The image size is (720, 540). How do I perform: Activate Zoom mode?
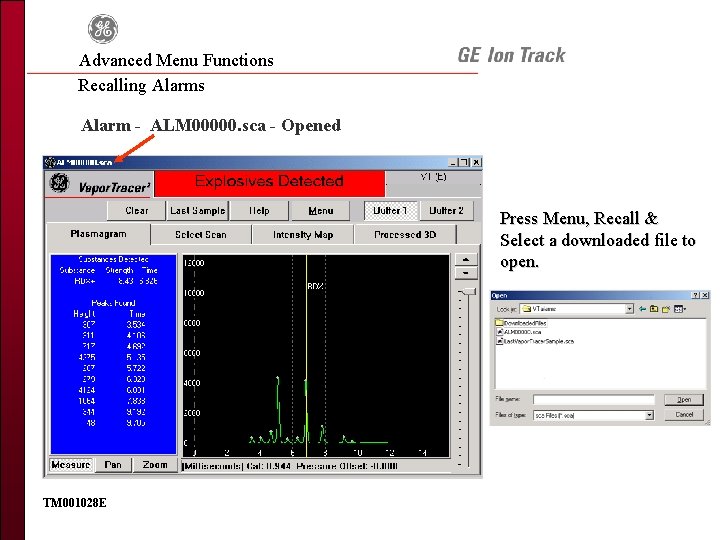(155, 465)
